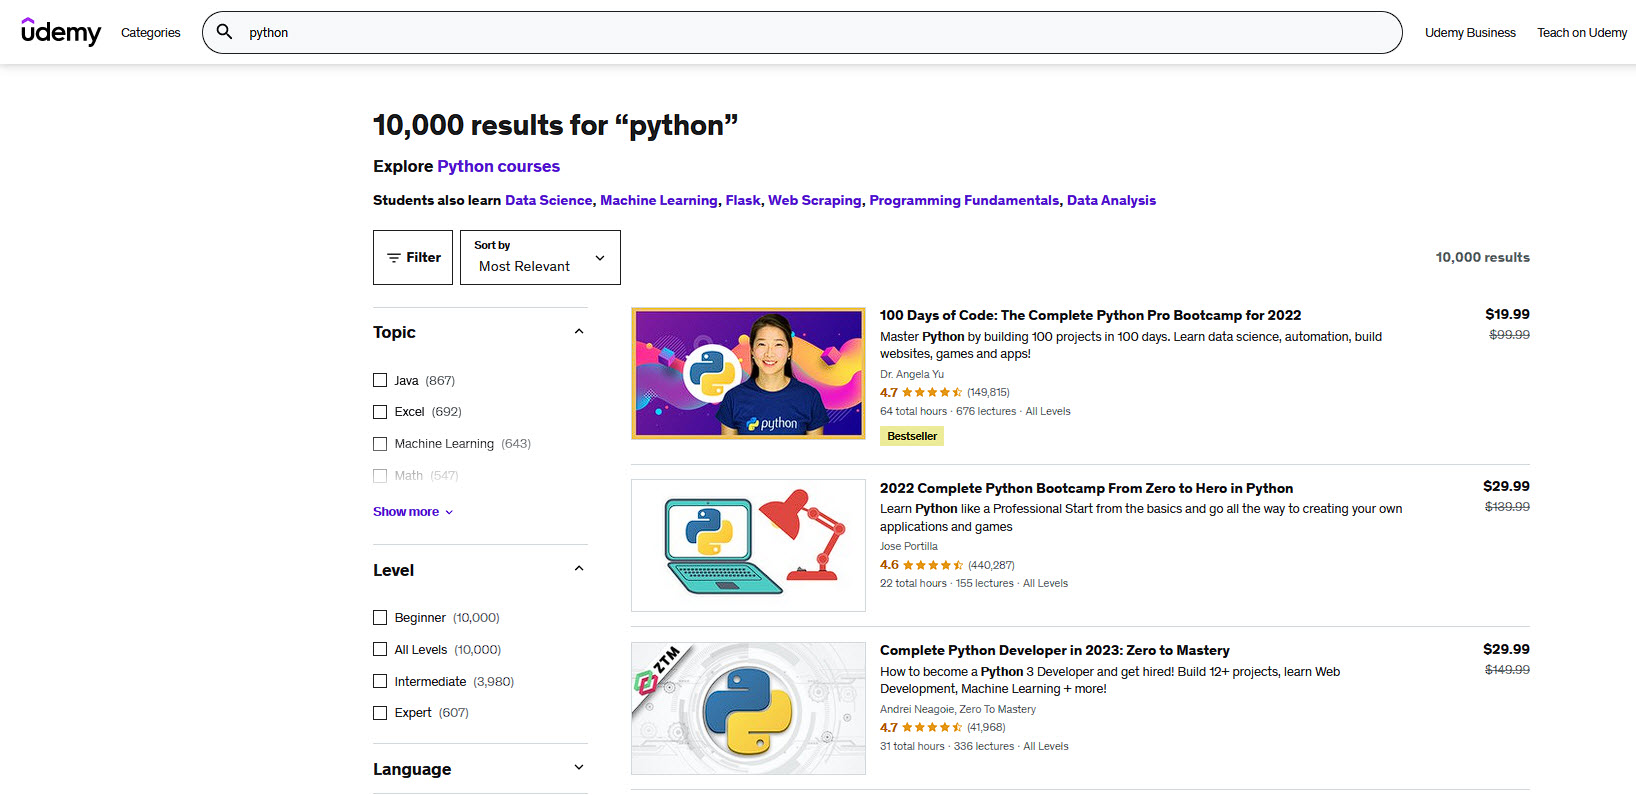Screen dimensions: 1636x795
Task: Check the Machine Learning topic checkbox
Action: (380, 444)
